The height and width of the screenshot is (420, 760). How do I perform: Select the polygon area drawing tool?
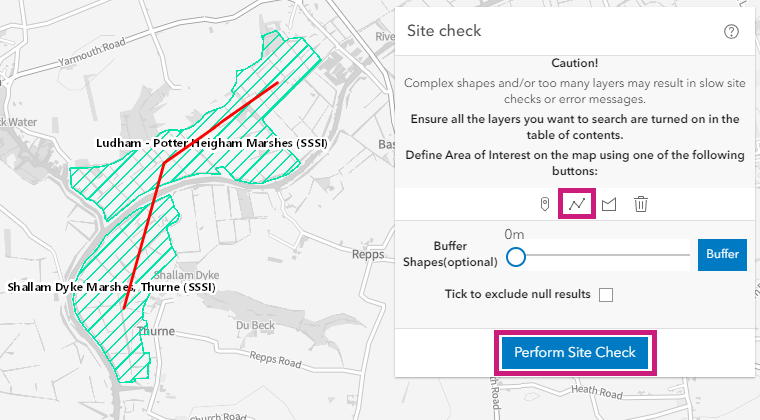[x=609, y=204]
